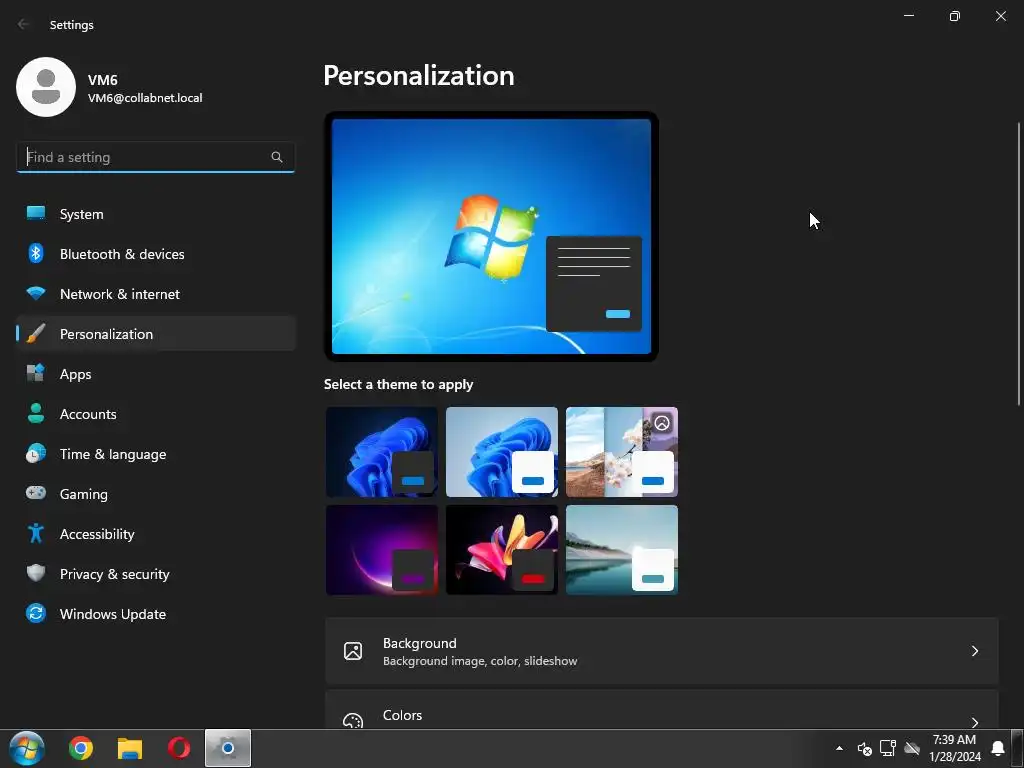The width and height of the screenshot is (1024, 768).
Task: Apply the purple glow theme
Action: pyautogui.click(x=382, y=550)
